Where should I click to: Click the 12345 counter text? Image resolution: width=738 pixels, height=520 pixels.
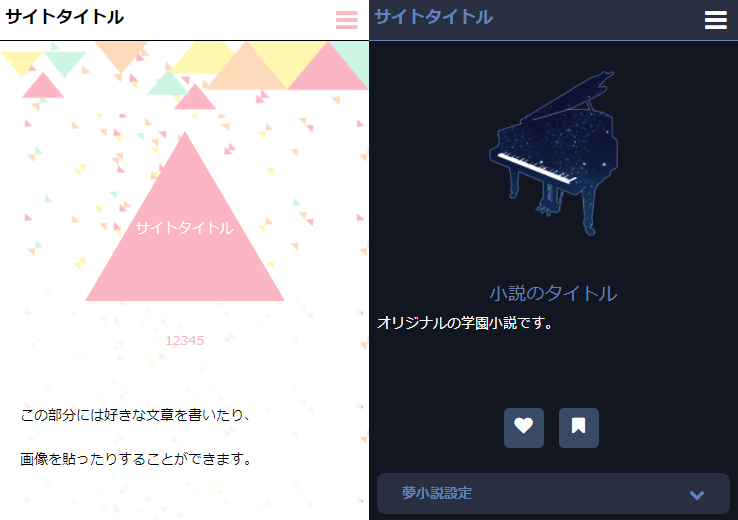tap(184, 341)
